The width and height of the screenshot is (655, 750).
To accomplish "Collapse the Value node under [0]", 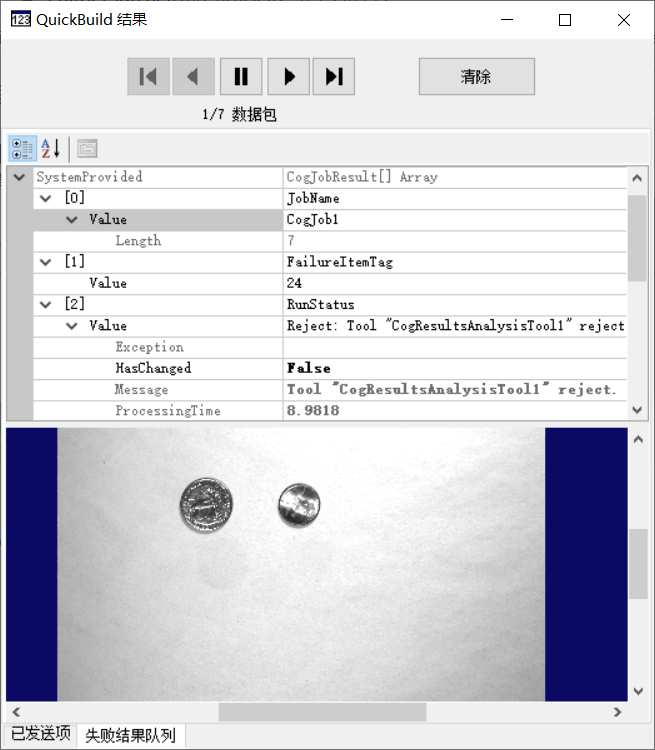I will pos(72,220).
